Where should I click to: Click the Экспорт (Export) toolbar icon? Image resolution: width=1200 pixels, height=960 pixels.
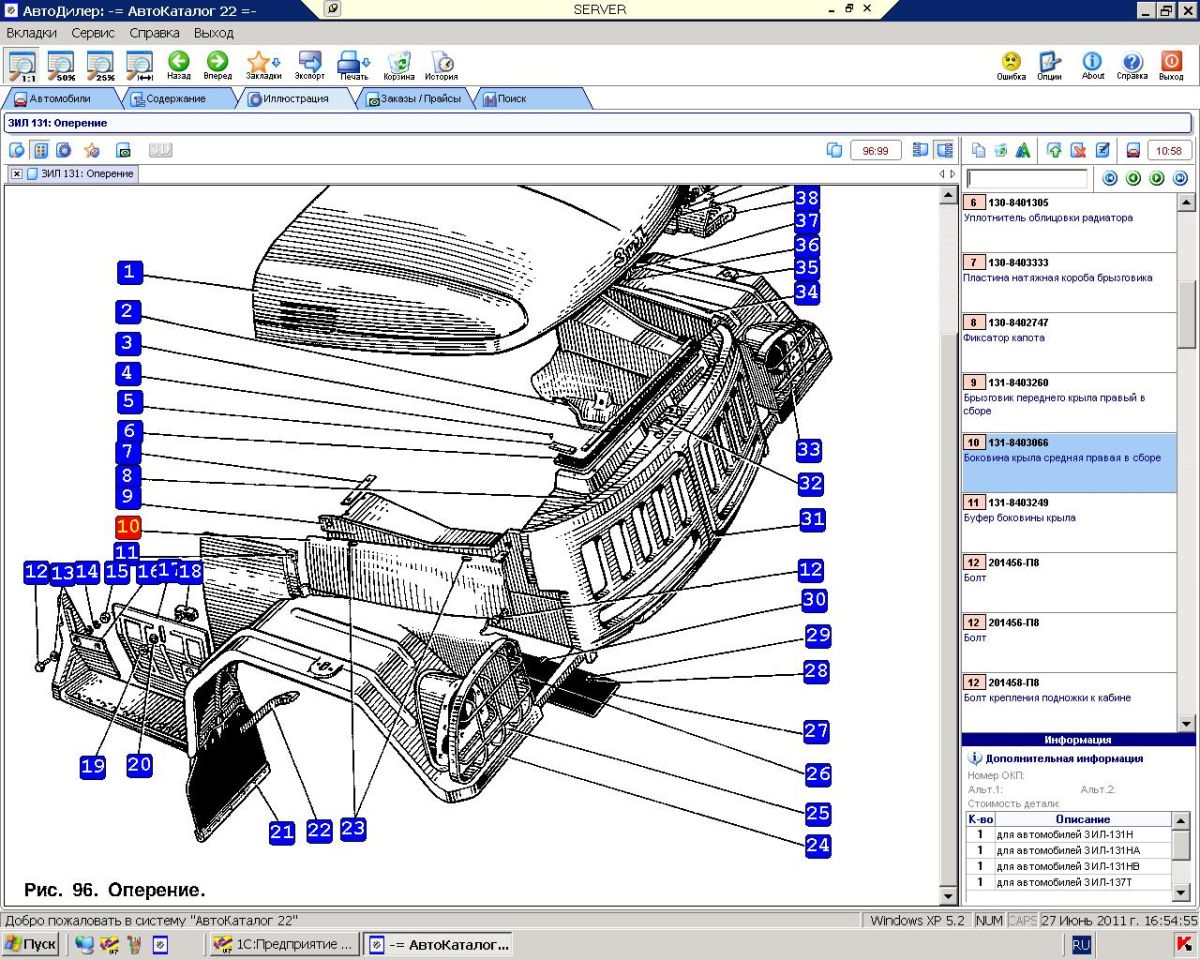pos(309,63)
